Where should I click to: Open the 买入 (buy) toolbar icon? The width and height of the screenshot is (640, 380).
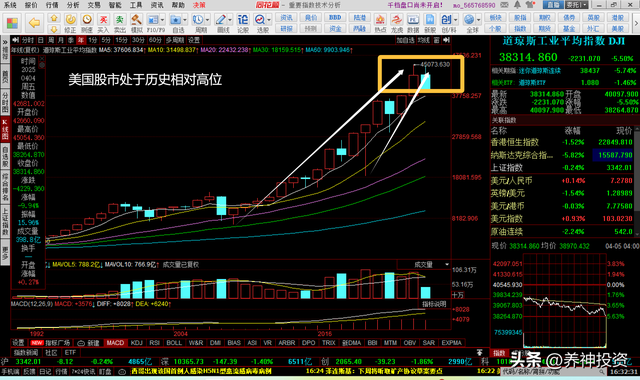point(103,23)
